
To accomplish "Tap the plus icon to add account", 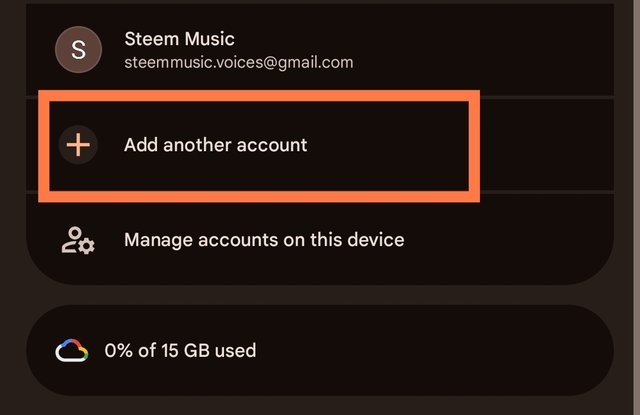I will tap(78, 145).
